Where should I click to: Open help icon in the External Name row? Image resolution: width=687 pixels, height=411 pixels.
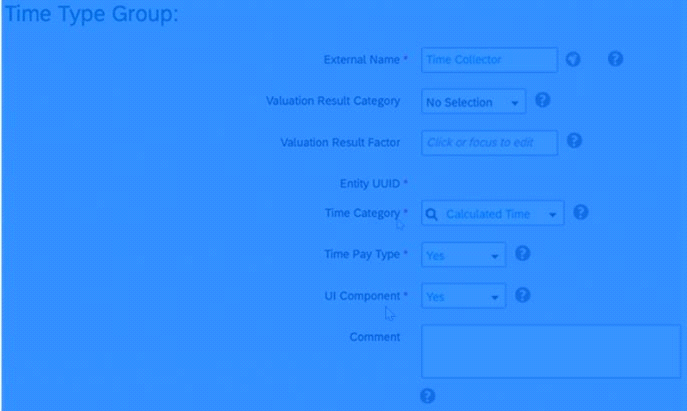(x=616, y=59)
